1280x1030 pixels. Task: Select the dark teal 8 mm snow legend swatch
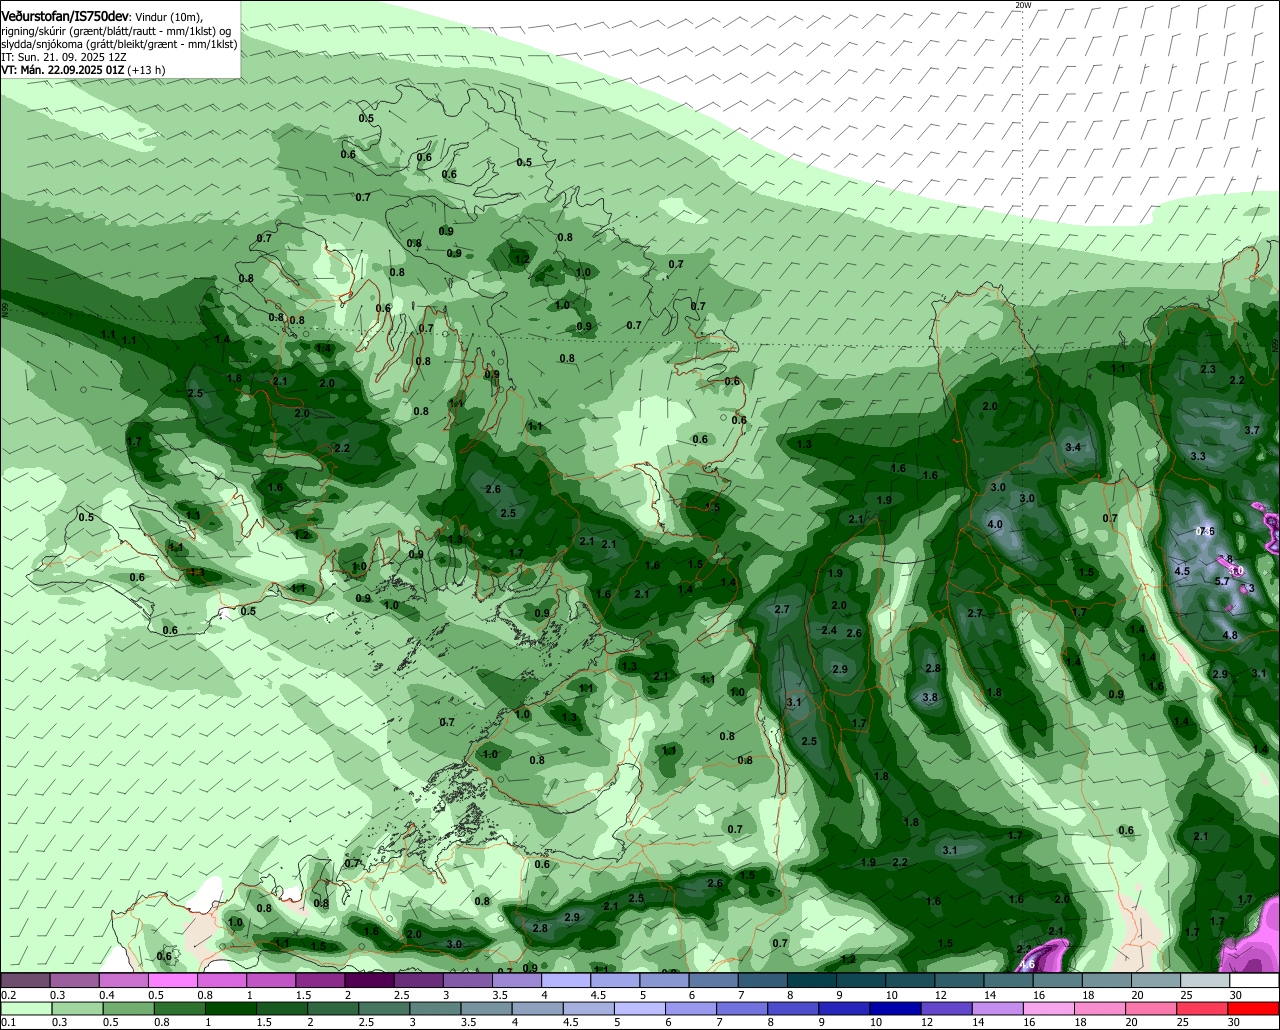click(811, 980)
